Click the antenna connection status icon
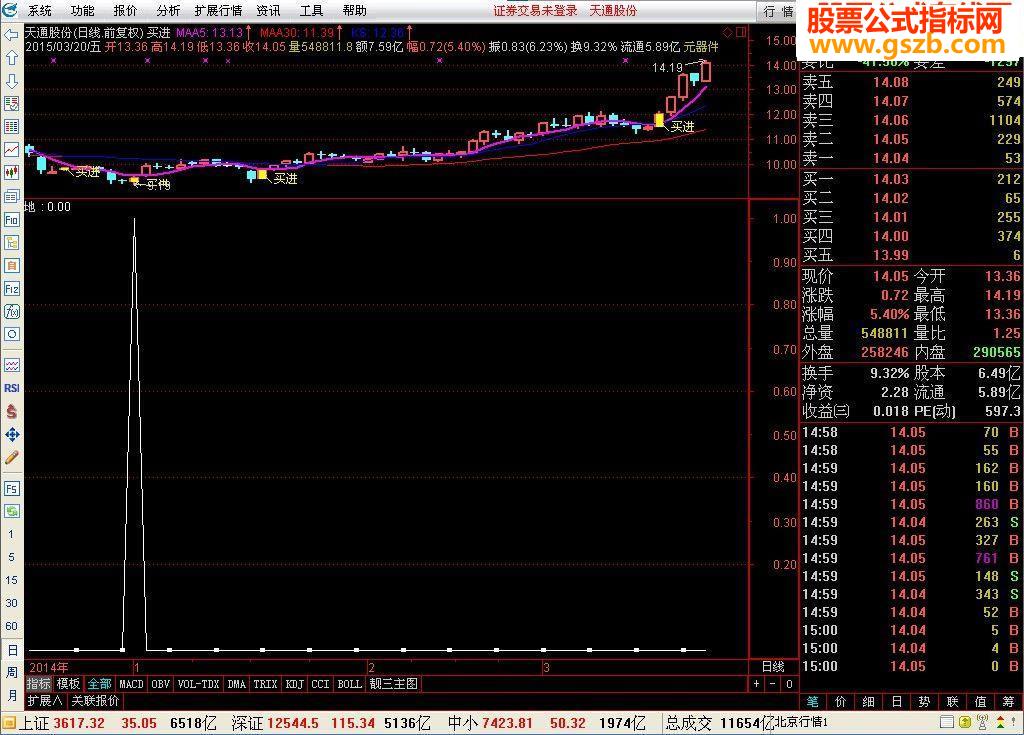Viewport: 1024px width, 735px height. click(982, 723)
